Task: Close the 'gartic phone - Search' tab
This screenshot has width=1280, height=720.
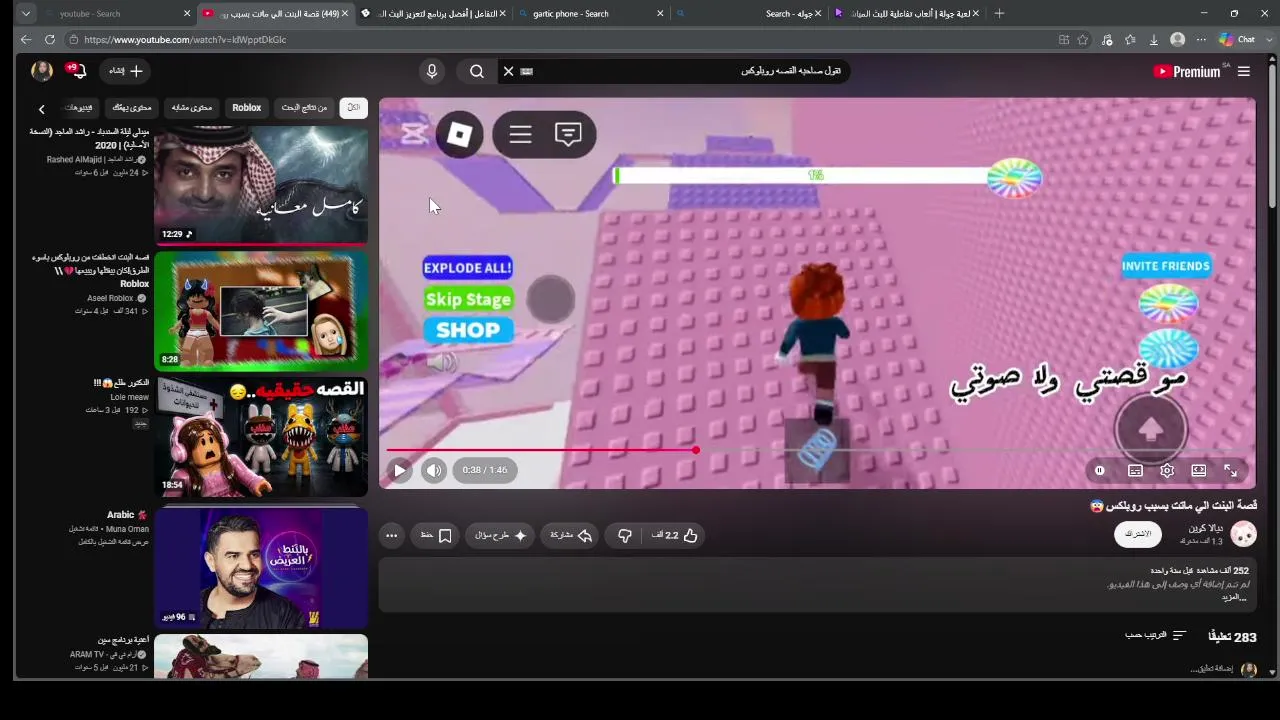Action: click(x=660, y=14)
